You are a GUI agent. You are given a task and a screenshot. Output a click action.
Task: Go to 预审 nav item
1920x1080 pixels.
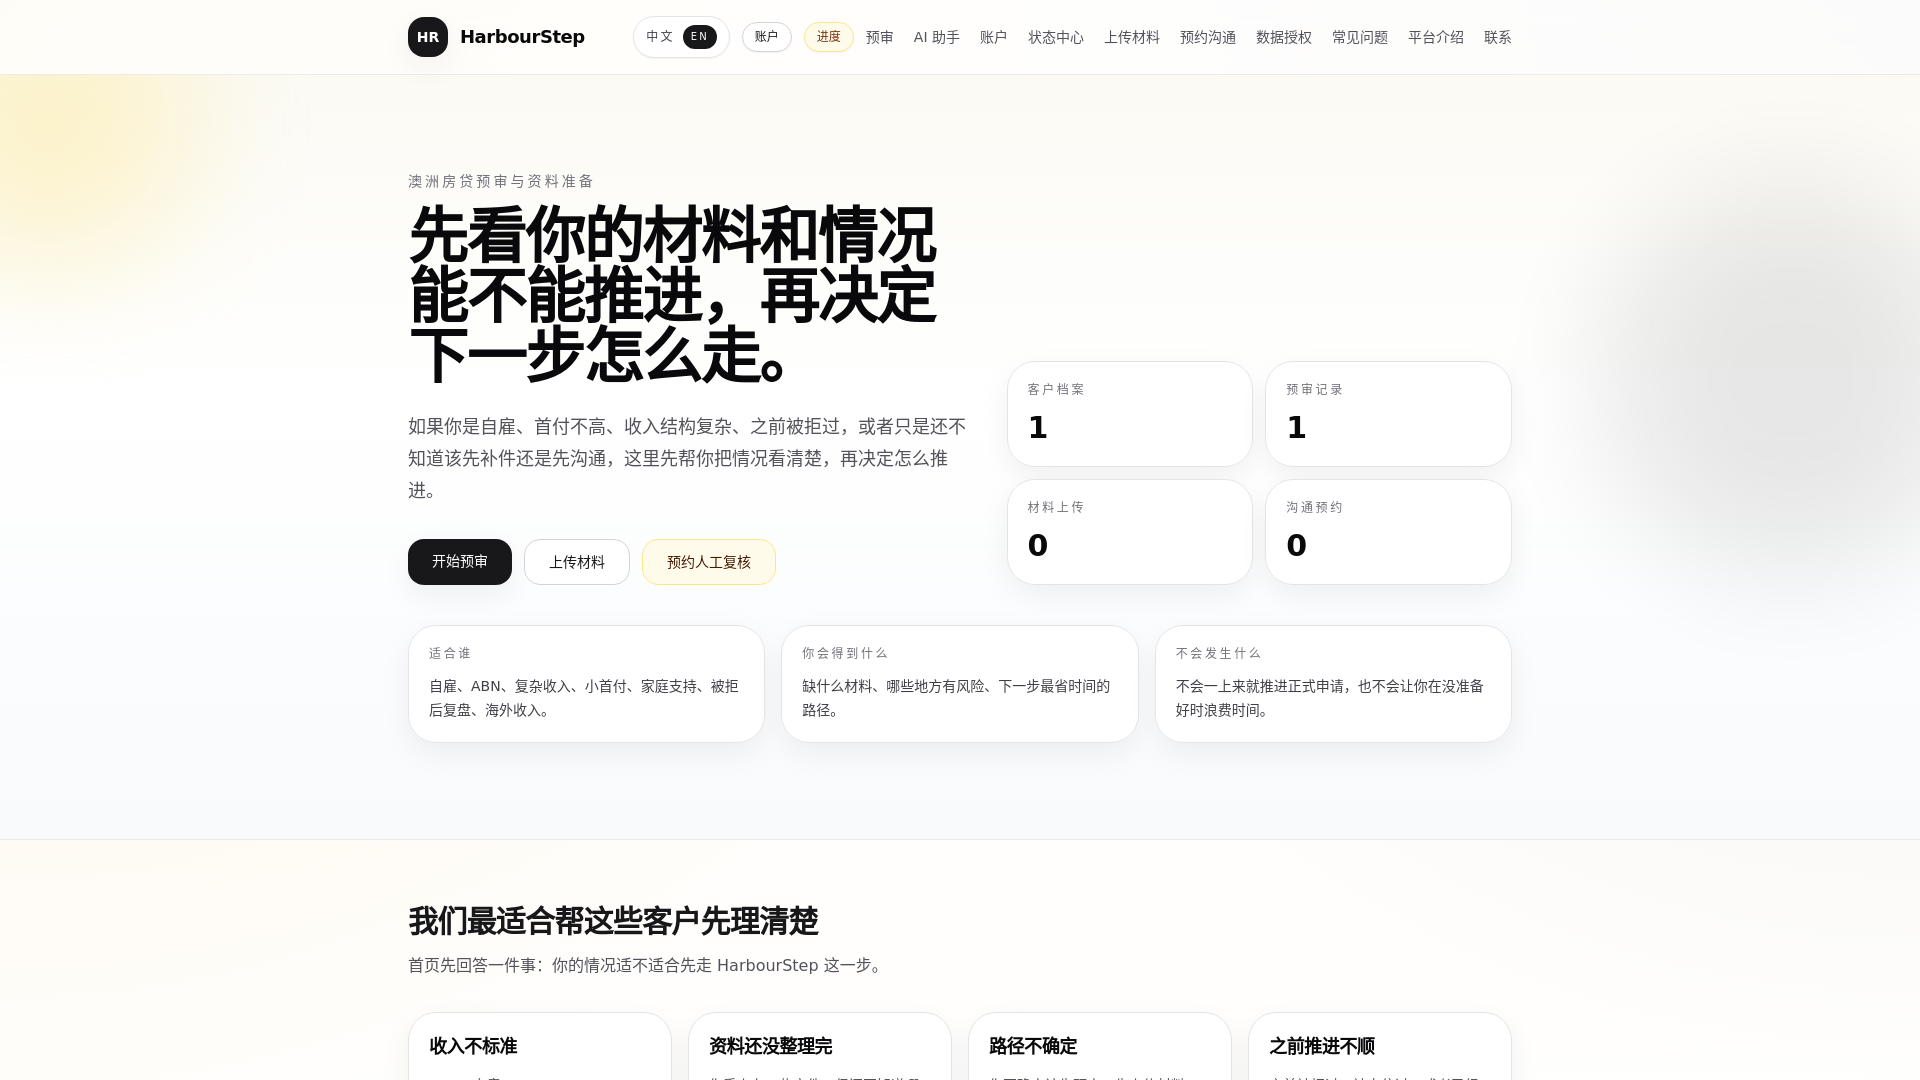880,37
